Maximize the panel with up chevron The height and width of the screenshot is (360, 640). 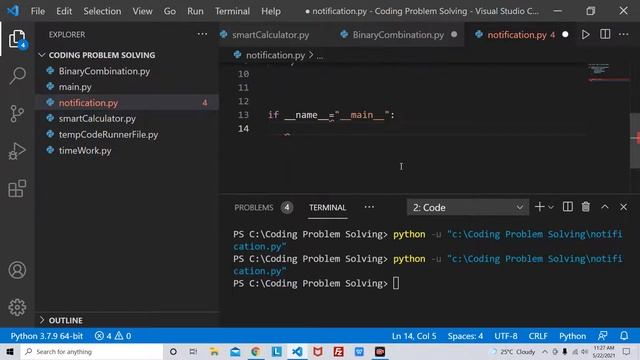604,207
